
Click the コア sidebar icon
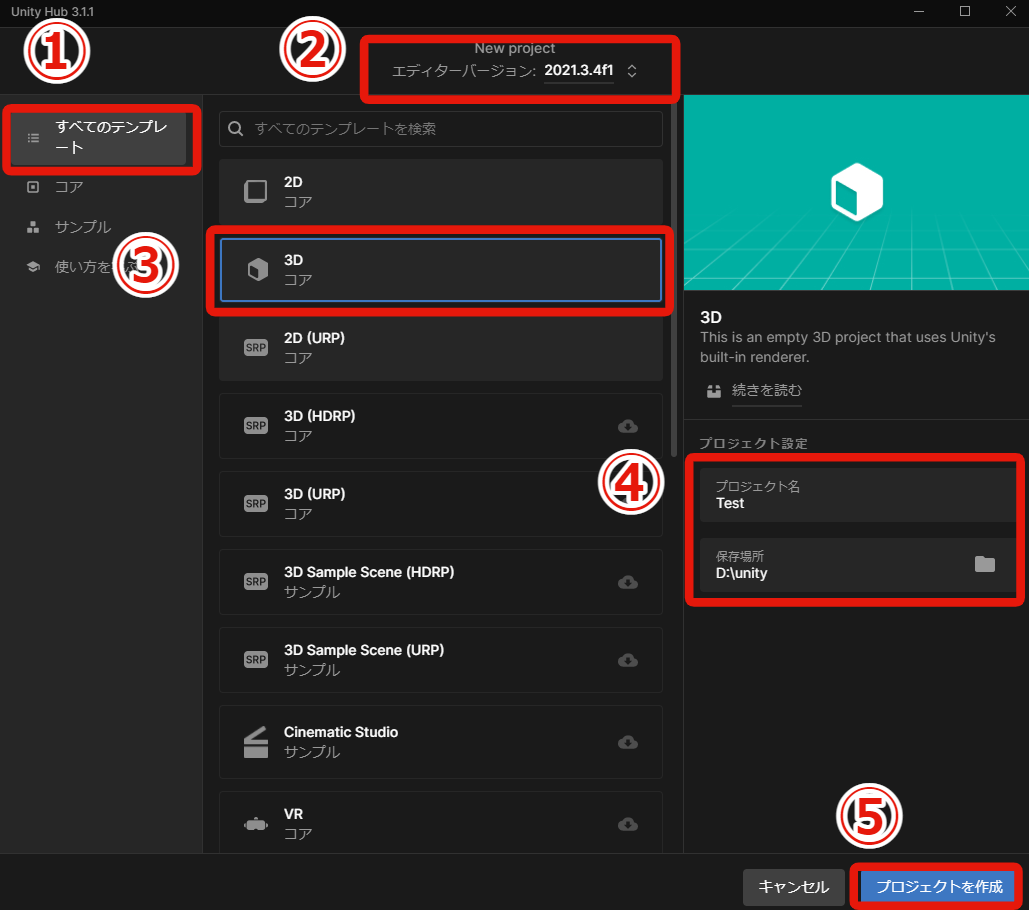coord(33,187)
